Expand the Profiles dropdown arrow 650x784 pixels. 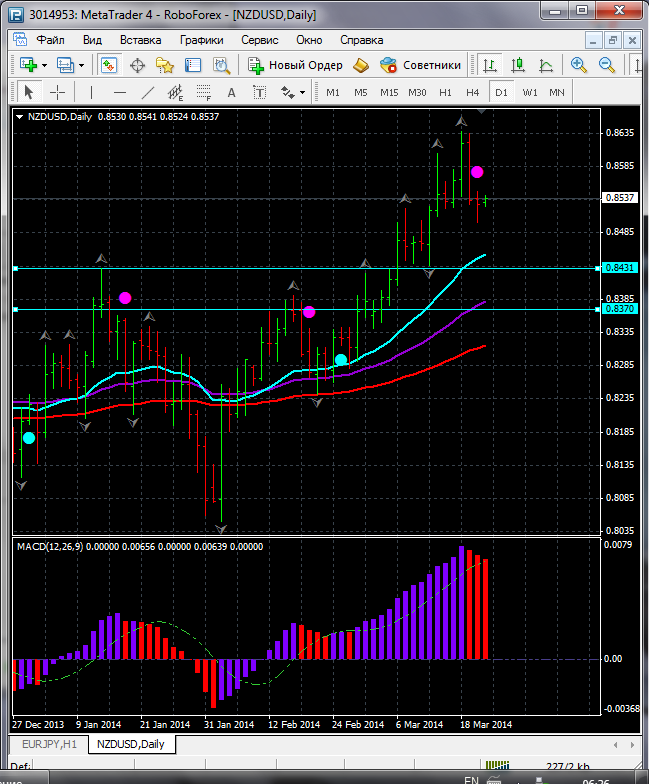(82, 66)
